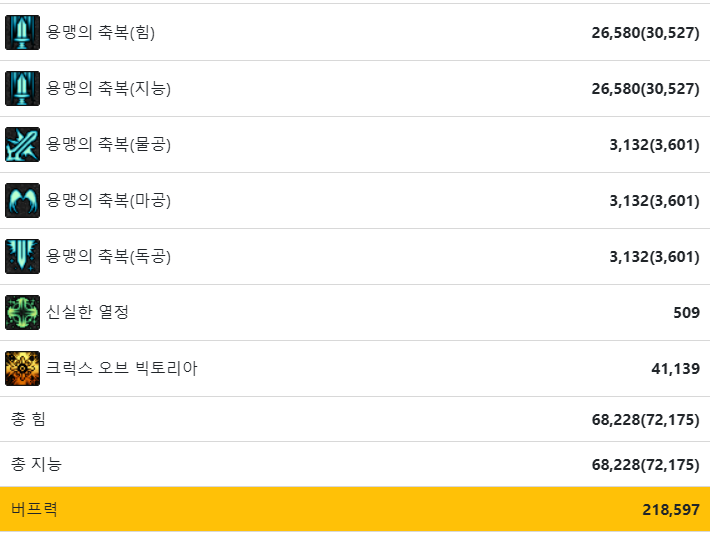Open the 크럭스 오브 빅토리아 orange icon
This screenshot has width=710, height=535.
coord(23,368)
